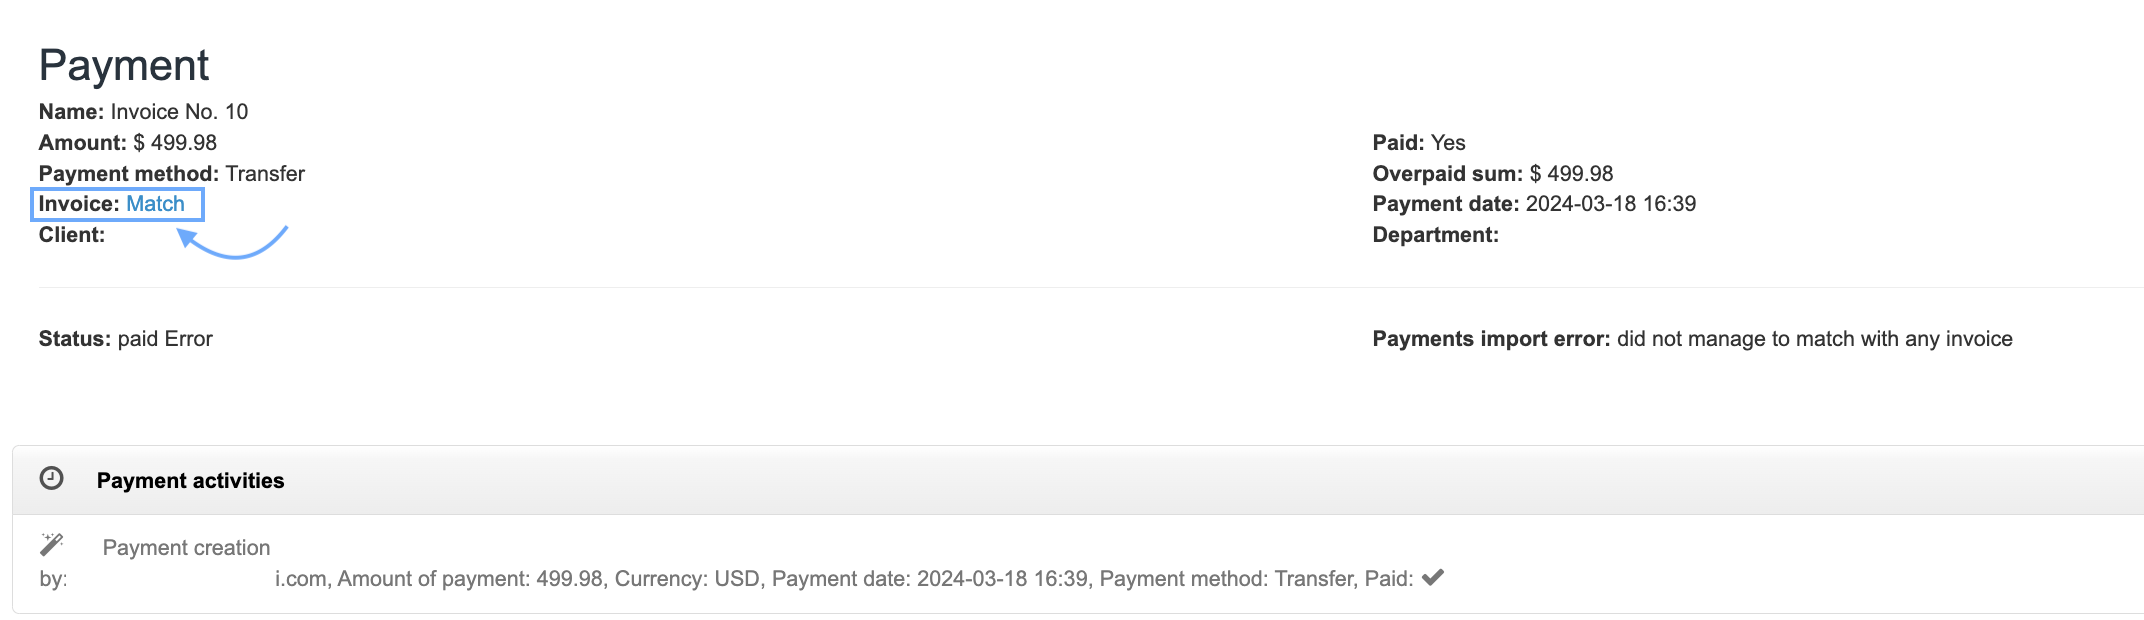
Task: Select the Payment activities panel header
Action: point(190,481)
